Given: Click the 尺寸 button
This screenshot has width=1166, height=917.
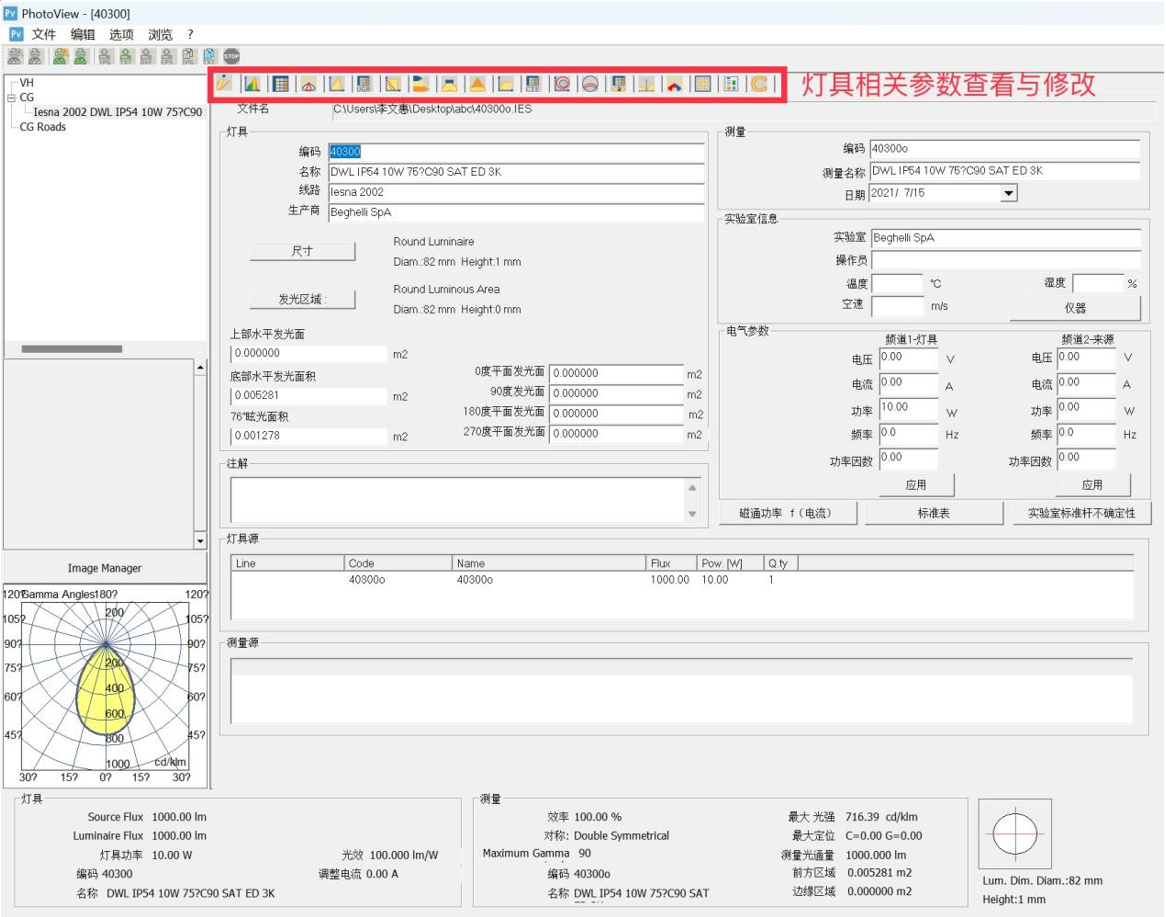Looking at the screenshot, I should point(302,251).
